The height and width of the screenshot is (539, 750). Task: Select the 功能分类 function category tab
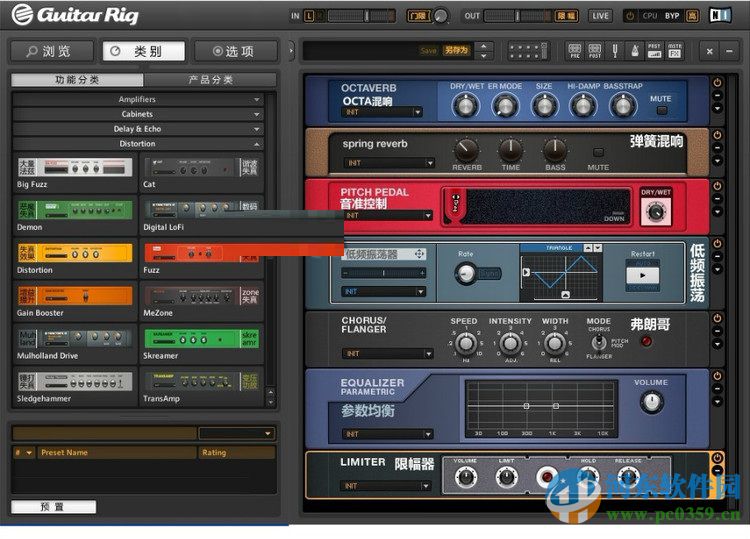pos(77,80)
